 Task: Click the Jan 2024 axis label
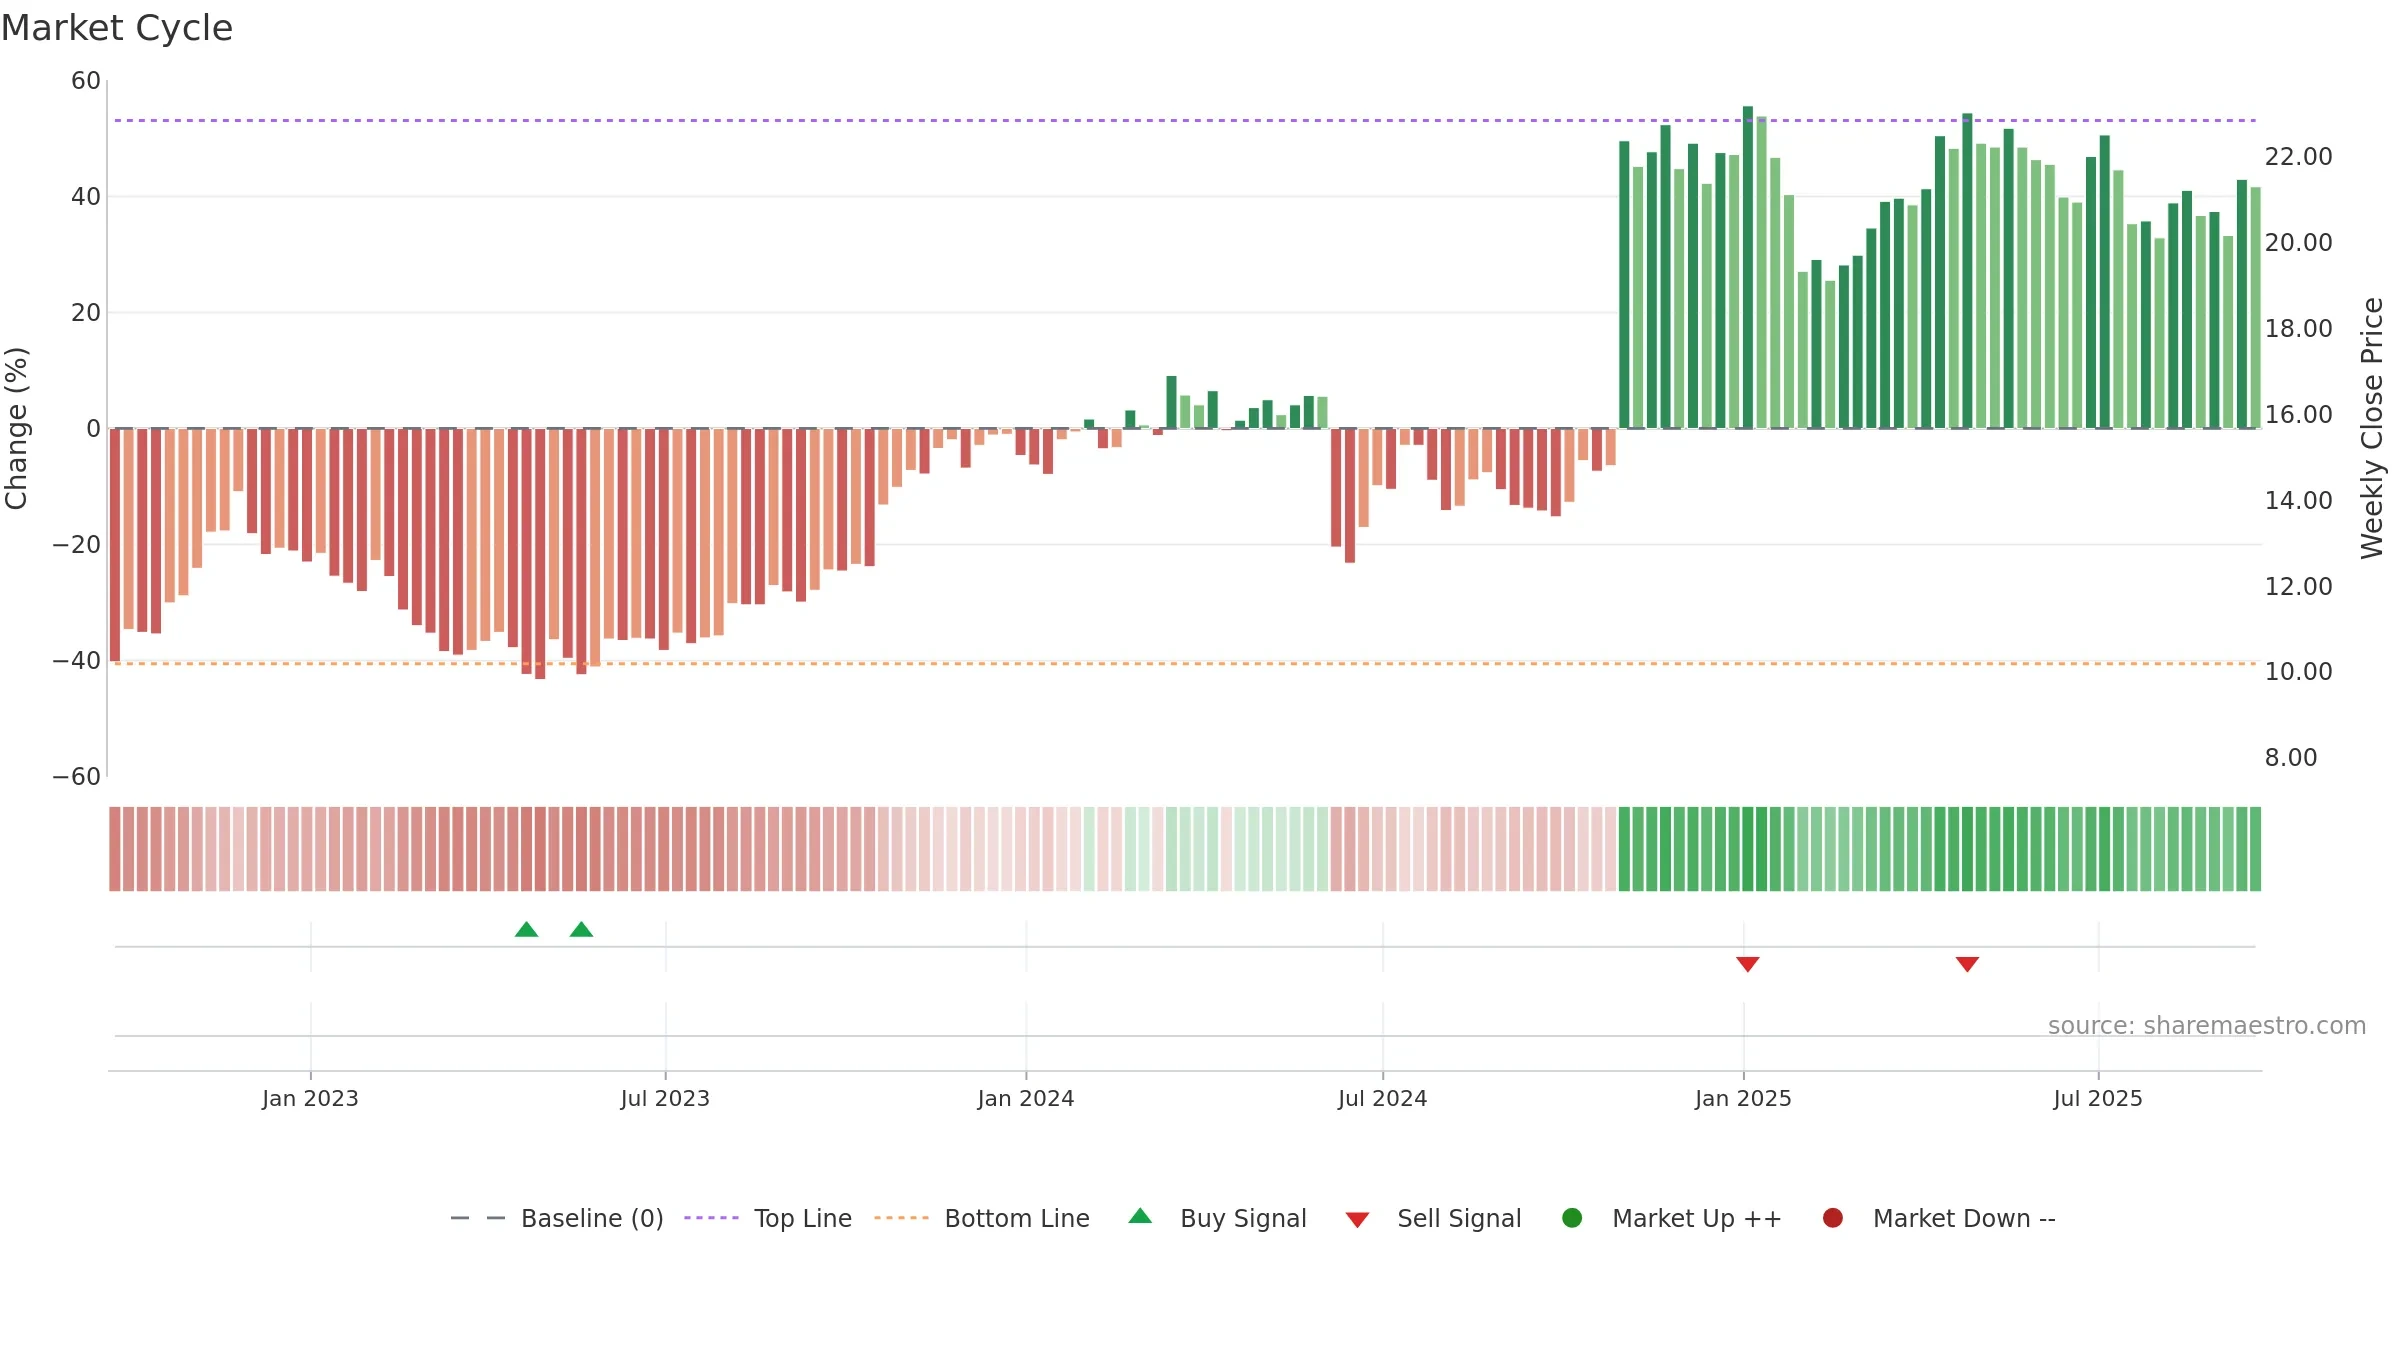coord(1026,1099)
